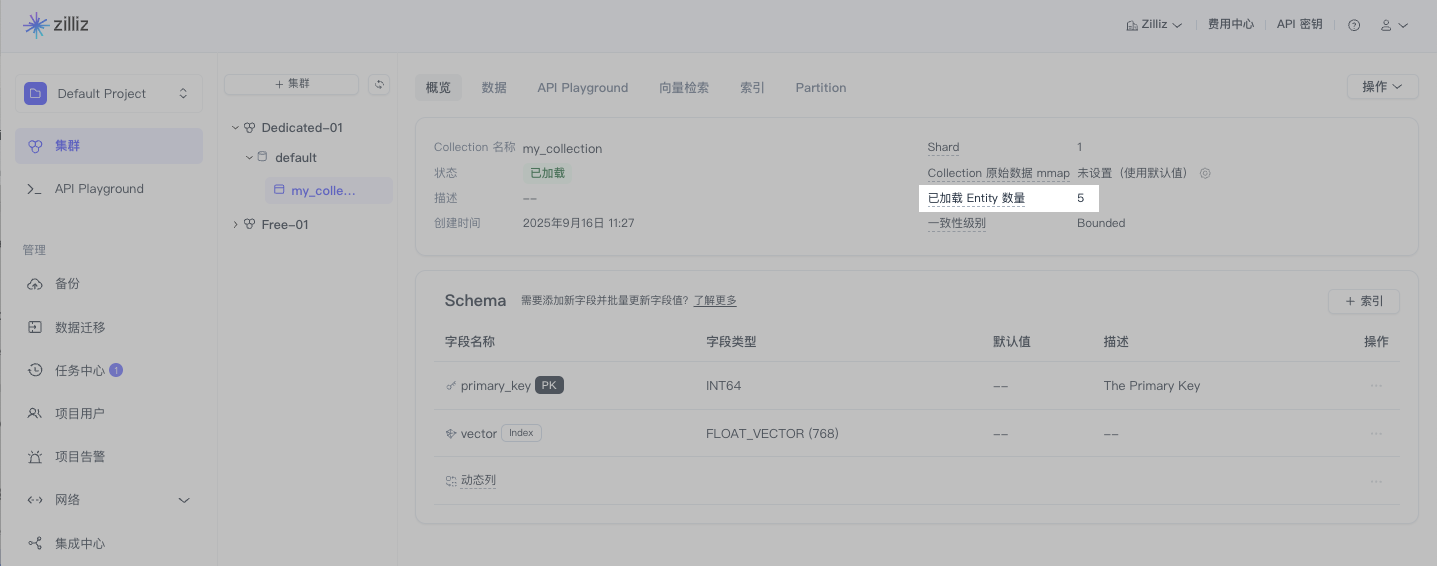The height and width of the screenshot is (566, 1437).
Task: Switch to the 向量检索 tab
Action: coord(684,88)
